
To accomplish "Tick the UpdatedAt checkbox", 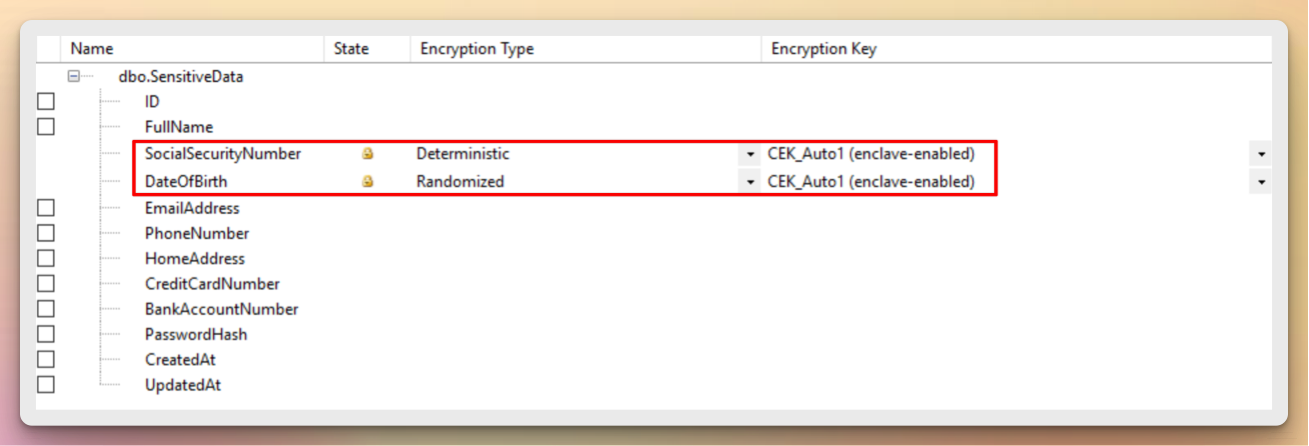I will coord(45,384).
